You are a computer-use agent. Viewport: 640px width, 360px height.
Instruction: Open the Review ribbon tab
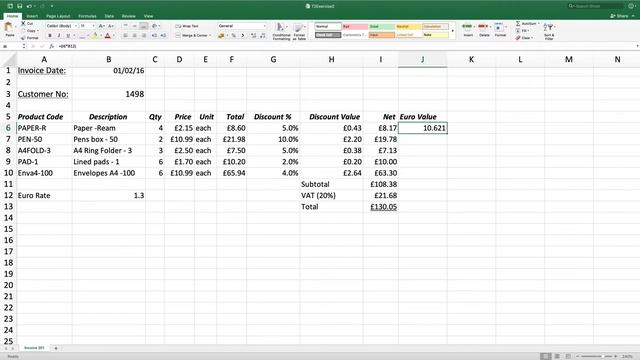[129, 16]
